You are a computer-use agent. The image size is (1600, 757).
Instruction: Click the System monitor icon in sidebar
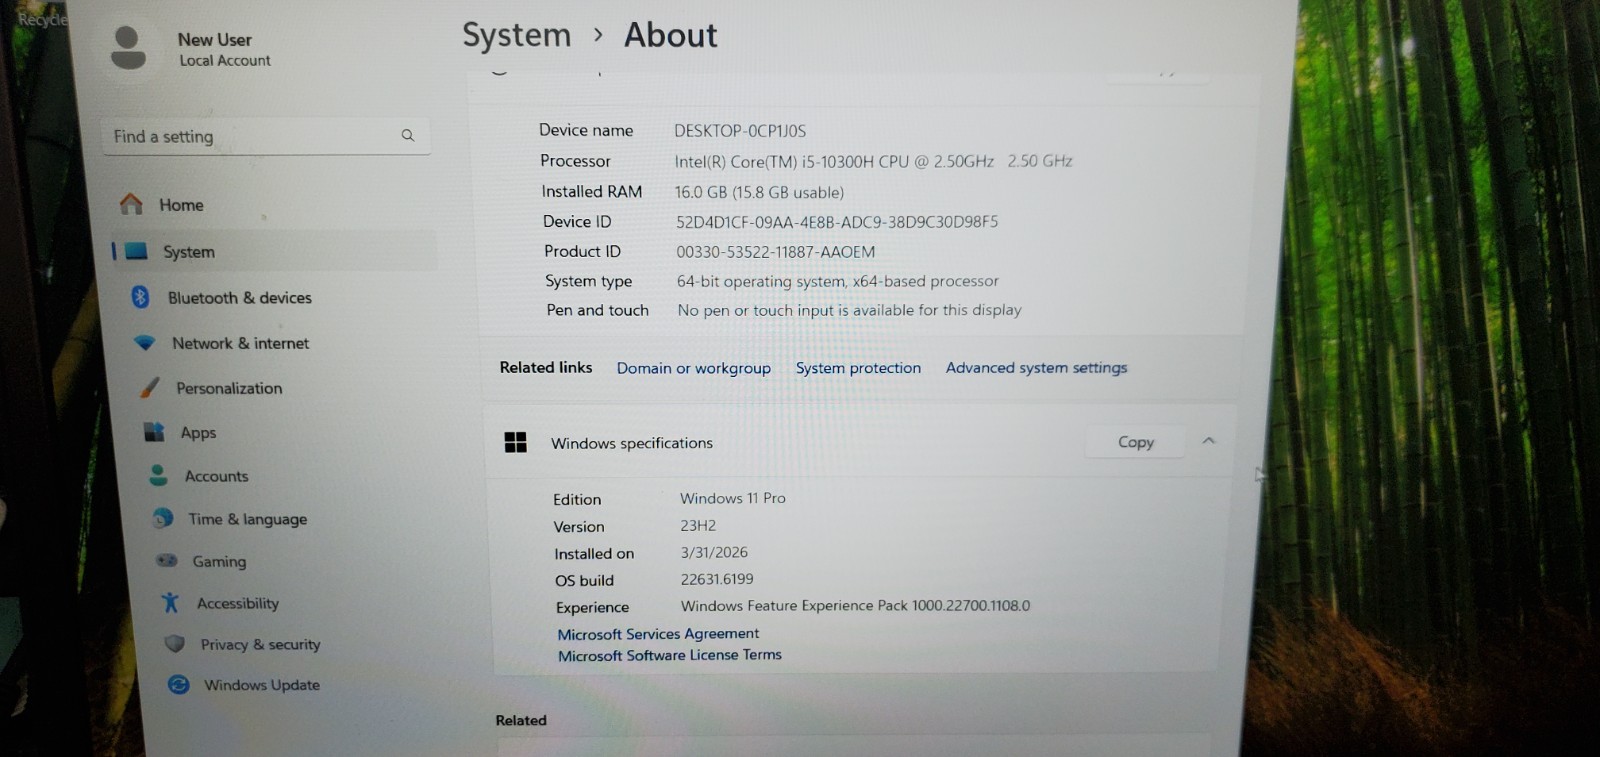137,251
